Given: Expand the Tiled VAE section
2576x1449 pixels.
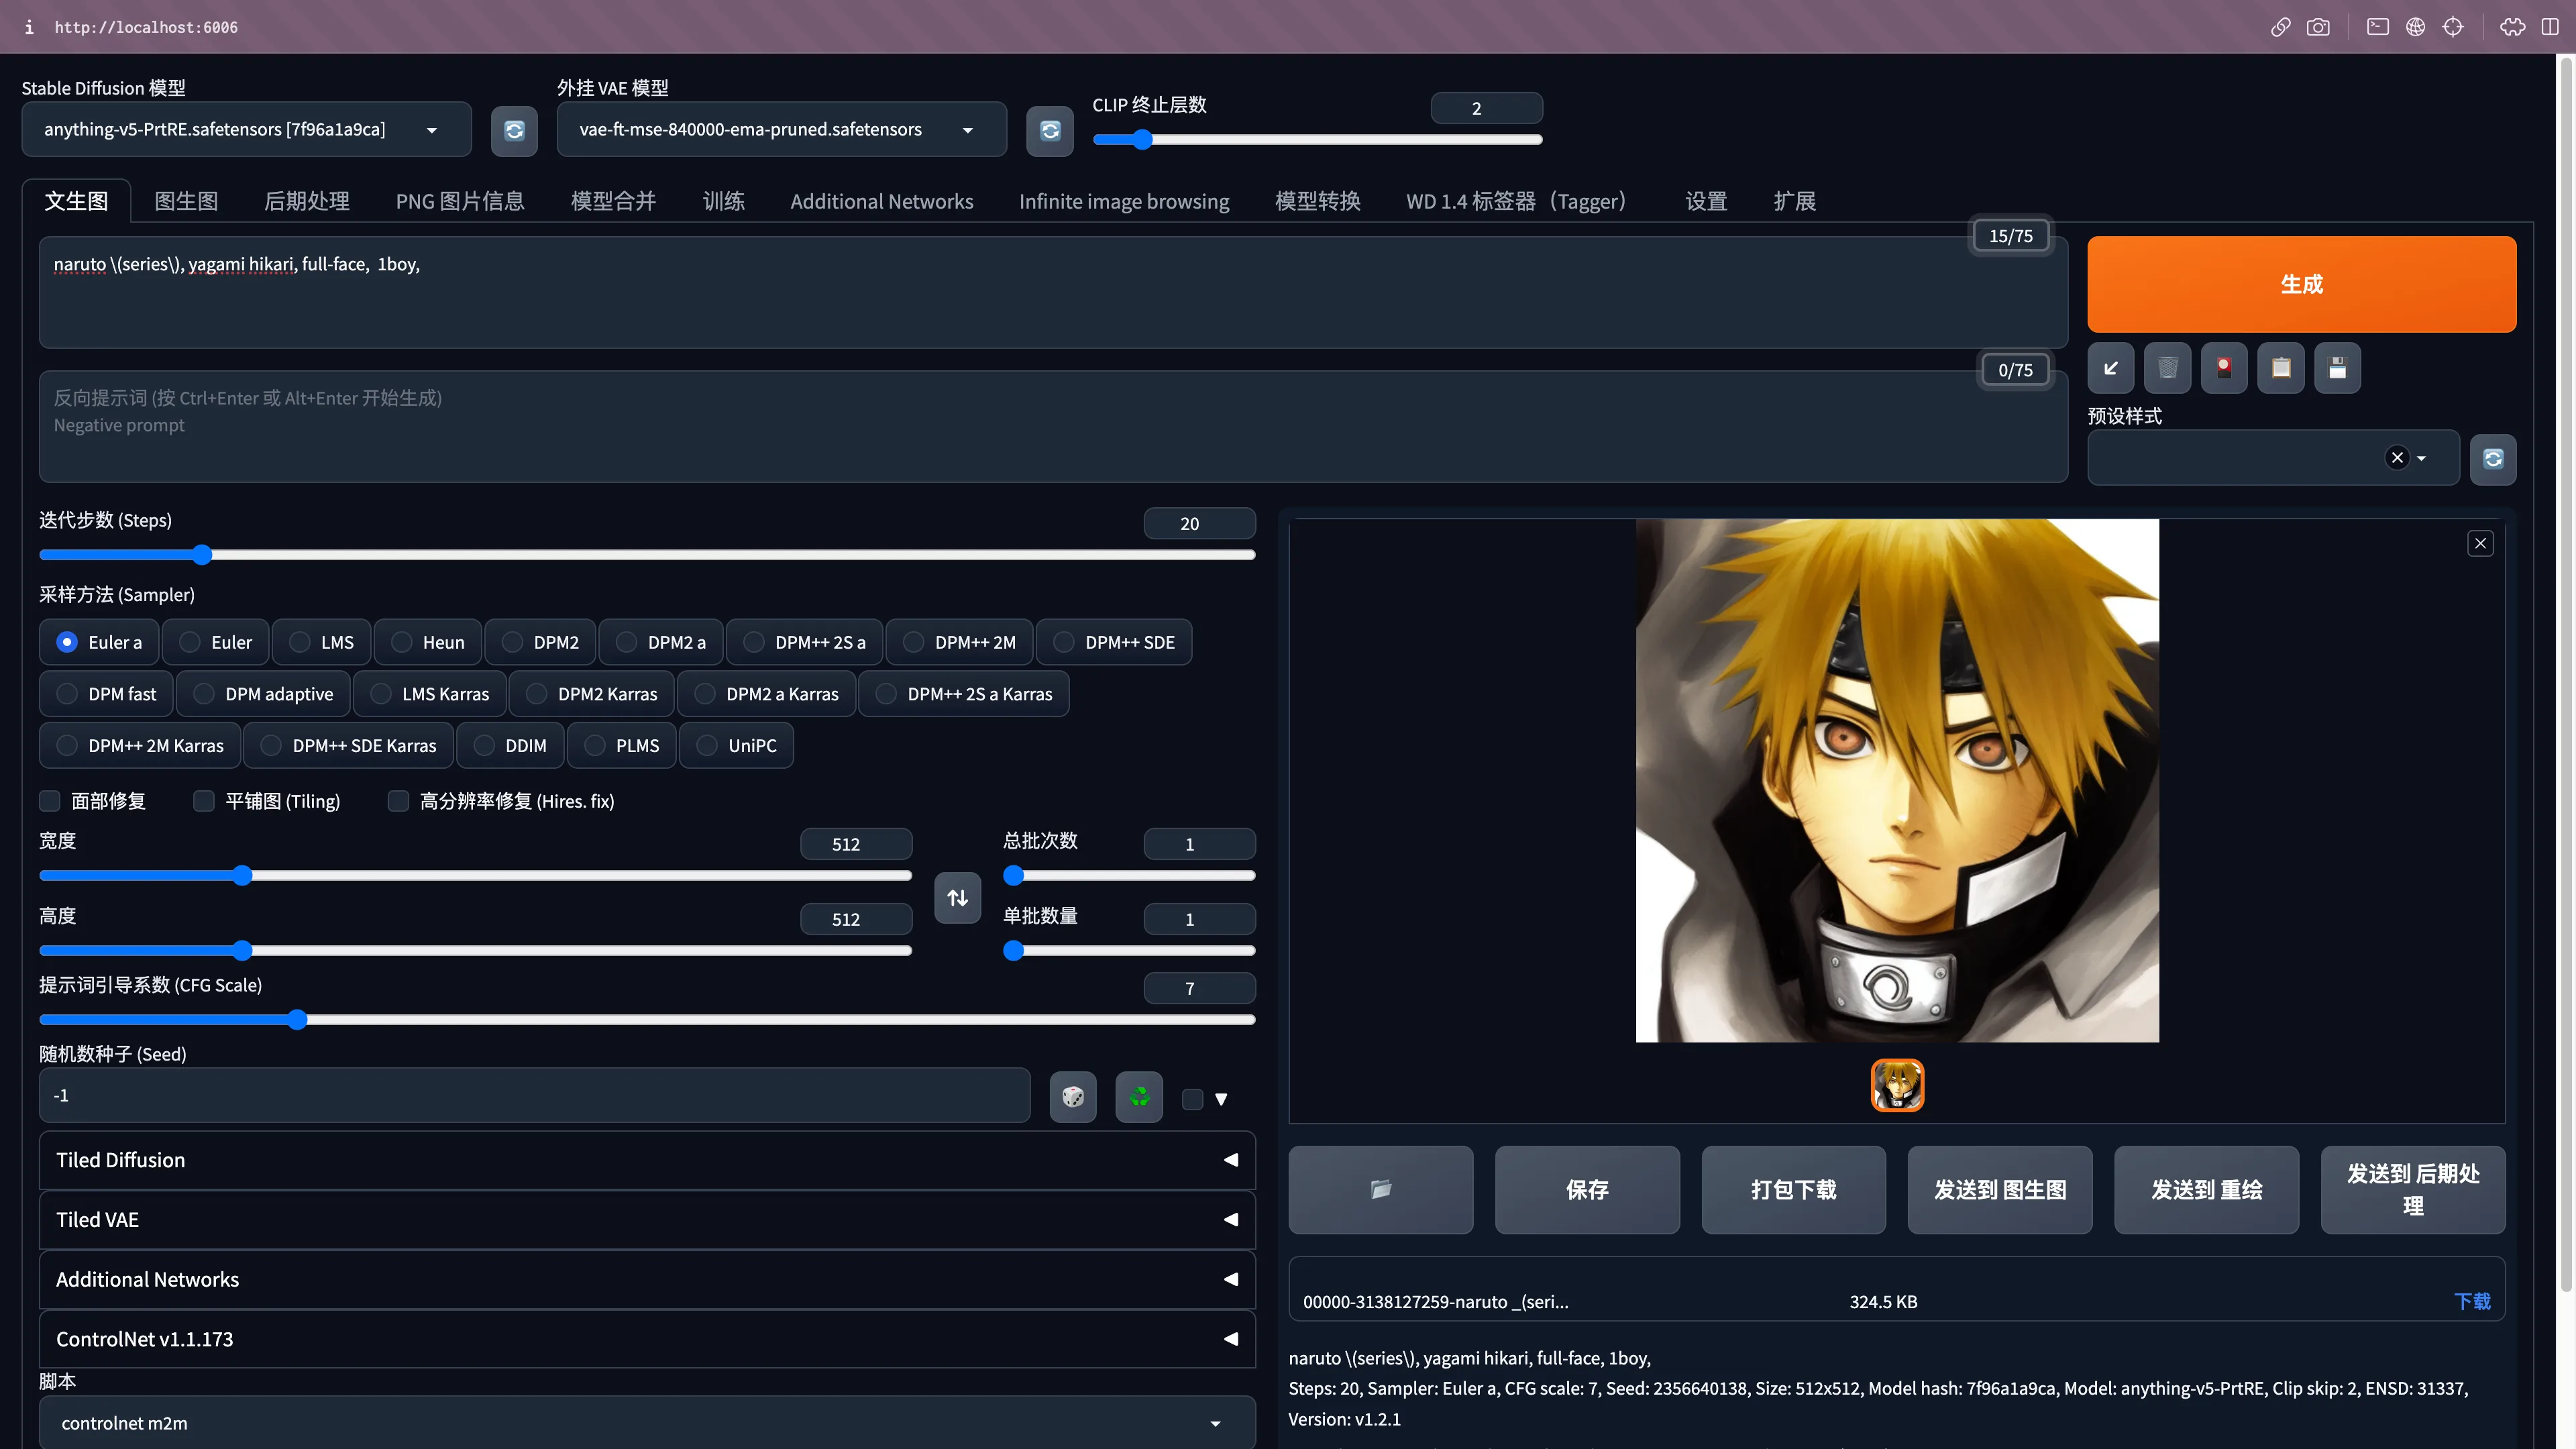Looking at the screenshot, I should coord(647,1220).
